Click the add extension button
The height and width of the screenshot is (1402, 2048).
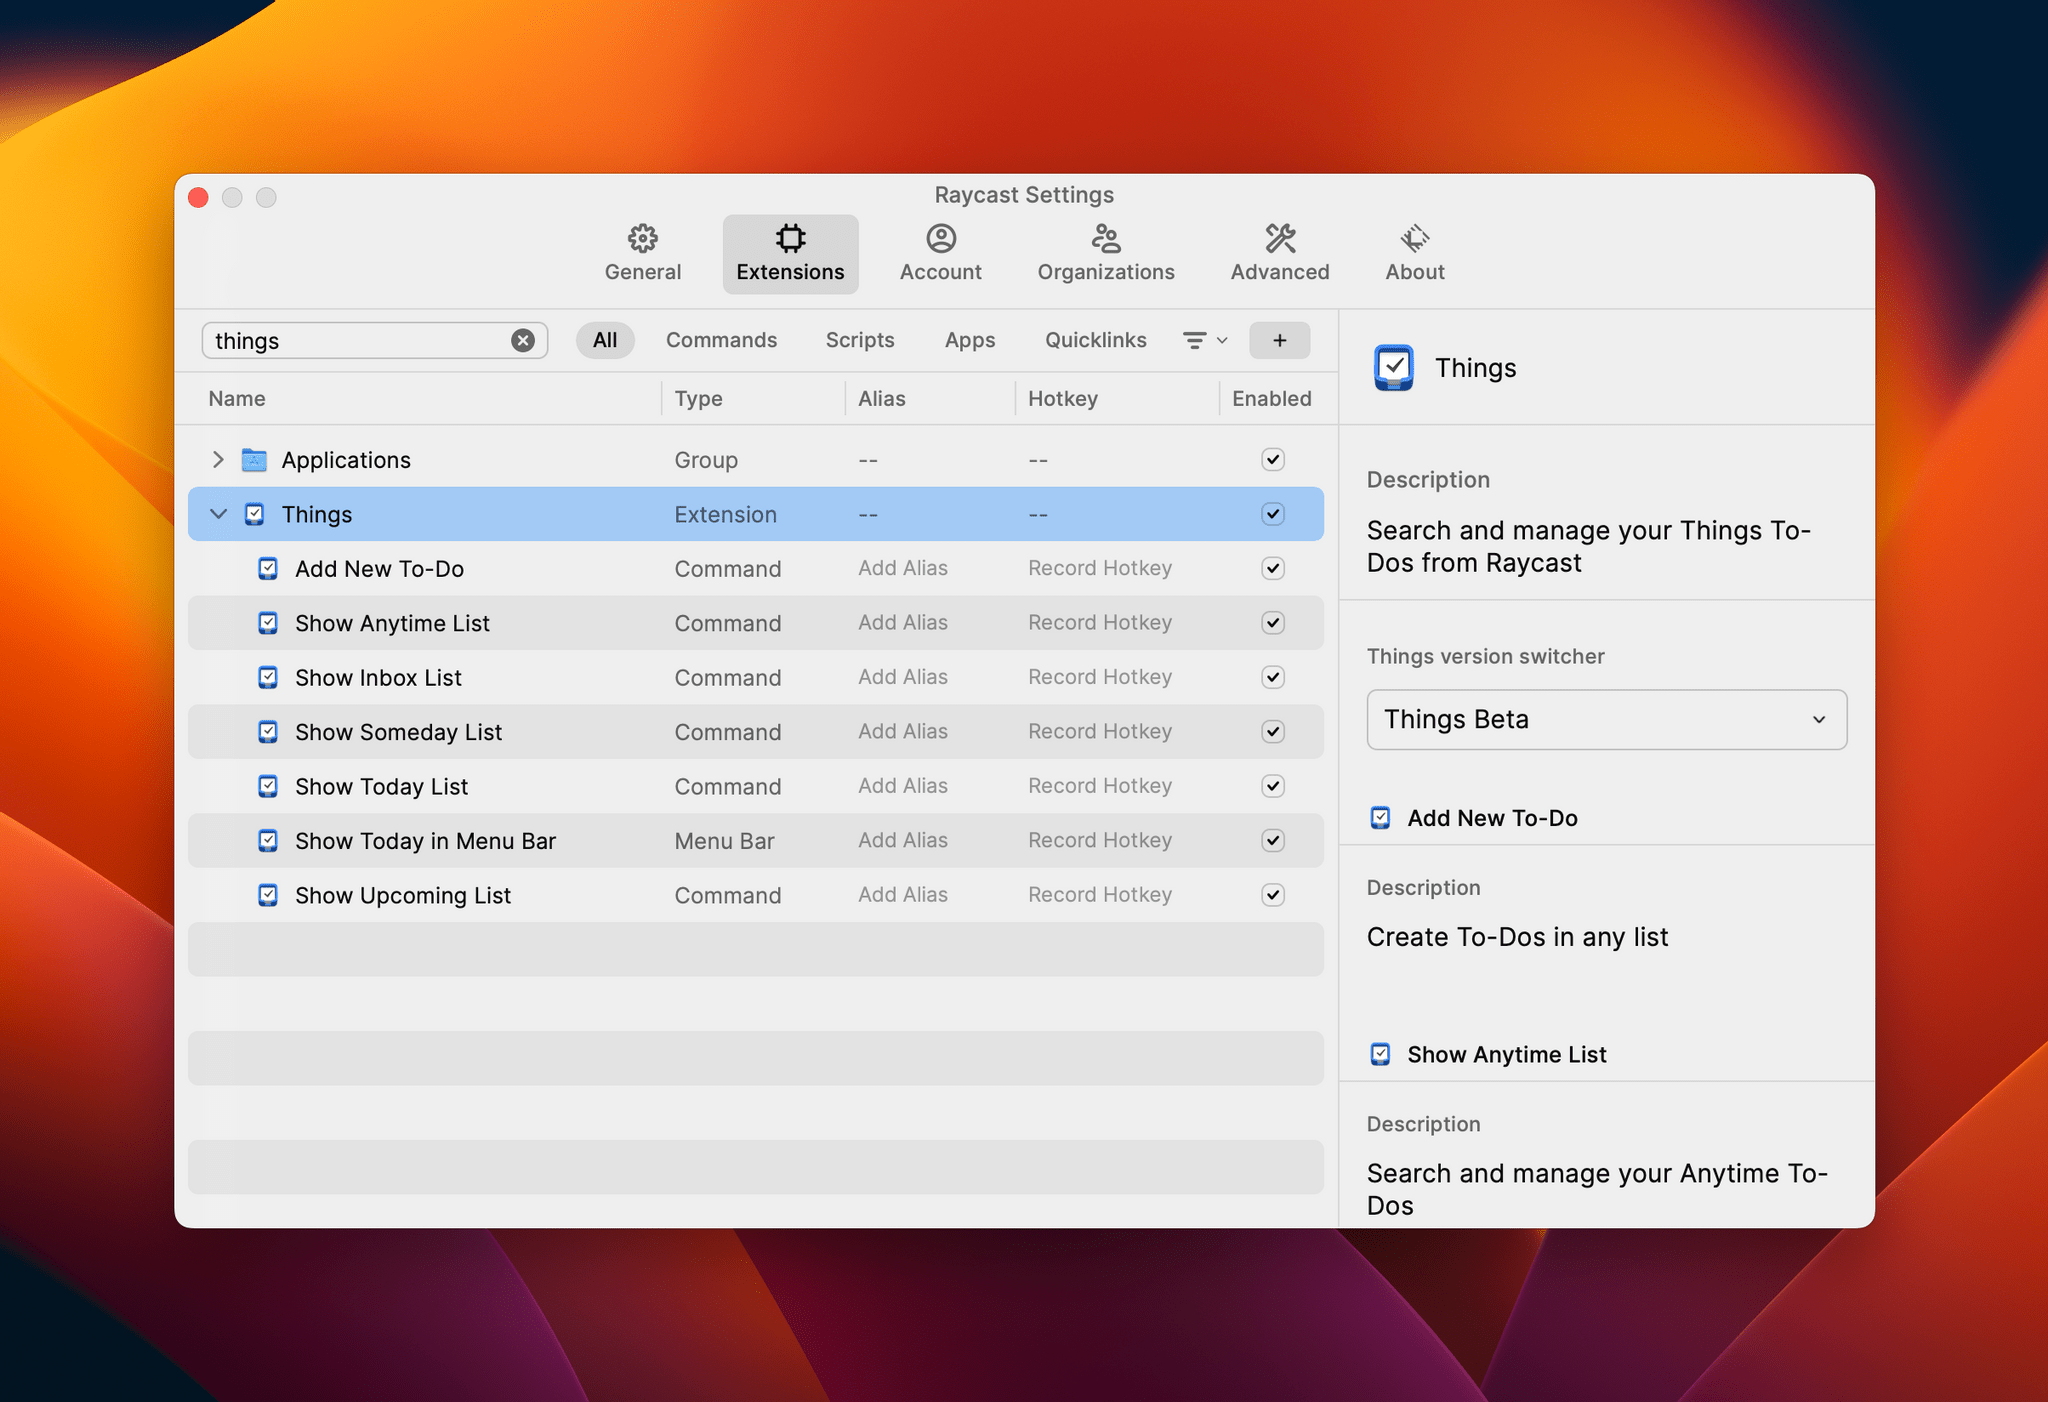pyautogui.click(x=1279, y=338)
